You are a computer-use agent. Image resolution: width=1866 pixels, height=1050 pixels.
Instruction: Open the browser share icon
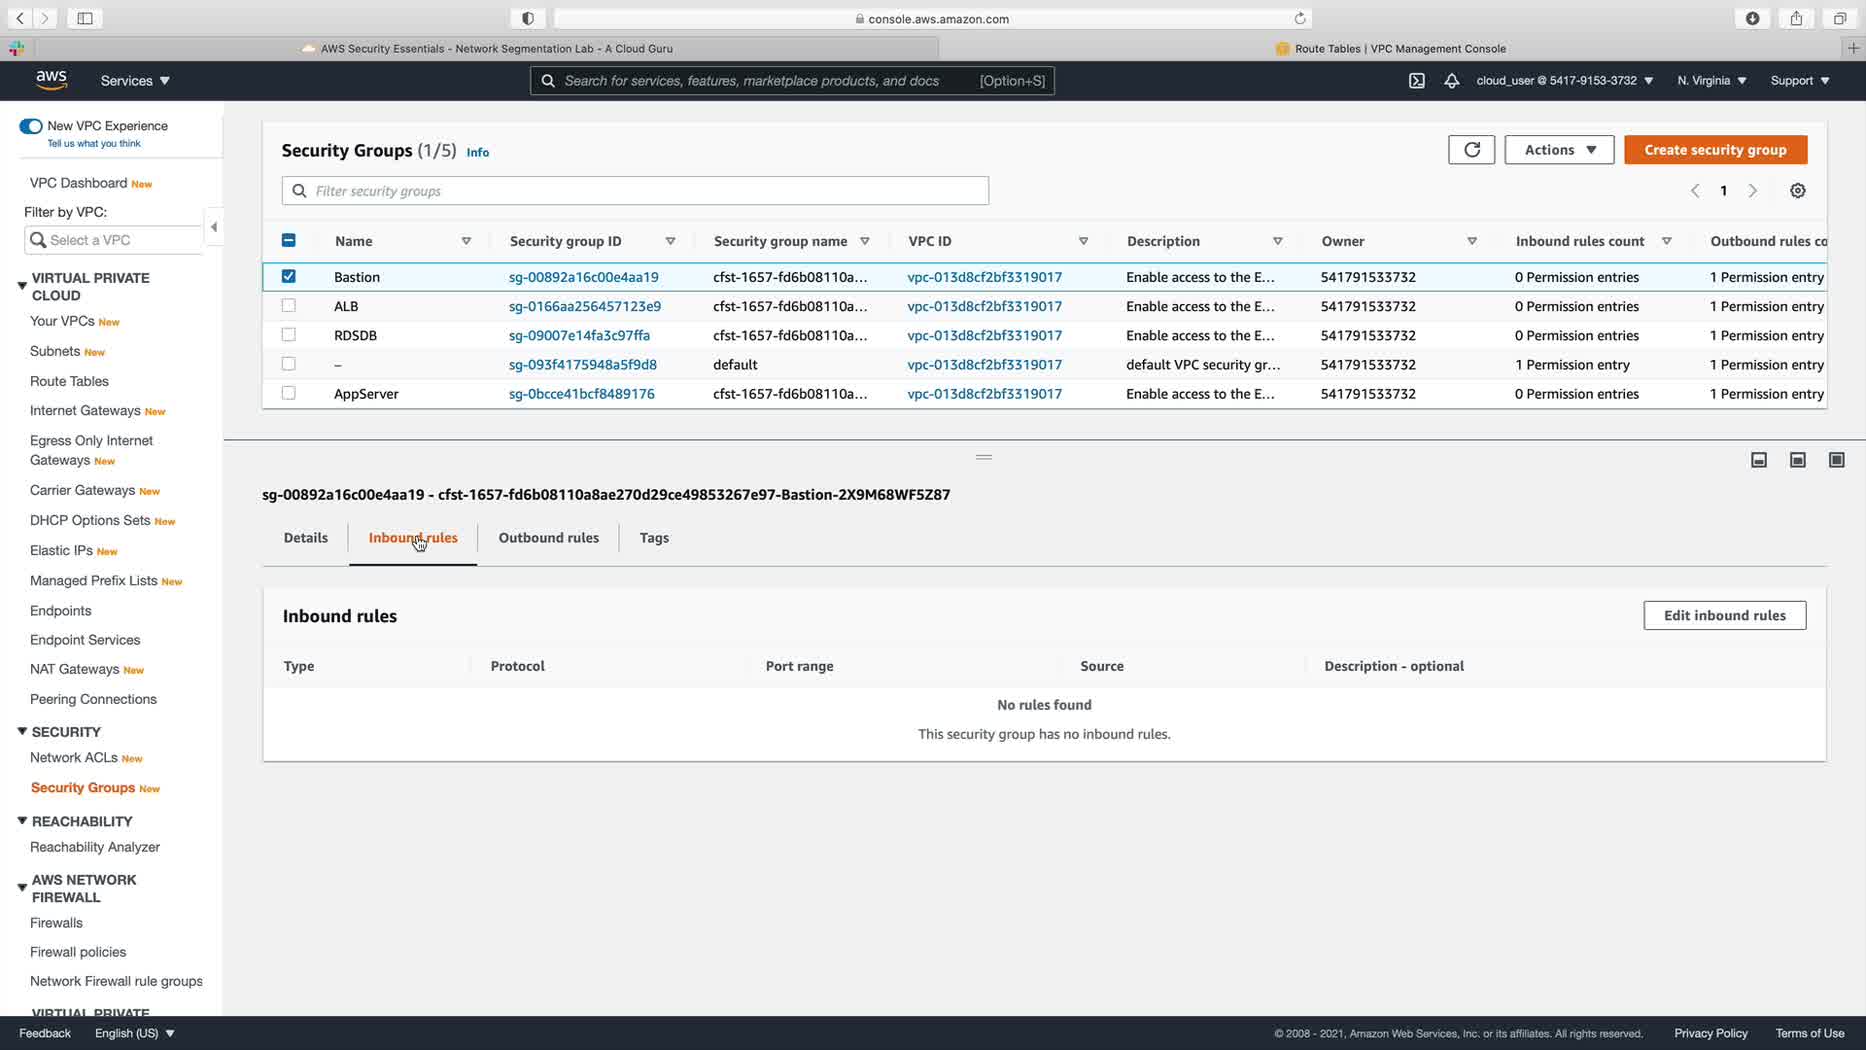coord(1796,18)
